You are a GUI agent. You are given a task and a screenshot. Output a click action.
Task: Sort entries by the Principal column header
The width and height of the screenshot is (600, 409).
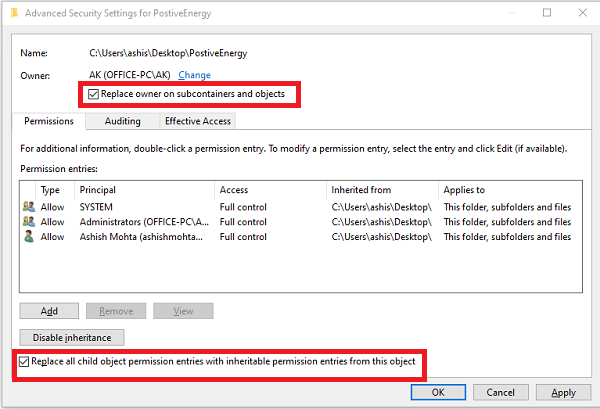145,189
